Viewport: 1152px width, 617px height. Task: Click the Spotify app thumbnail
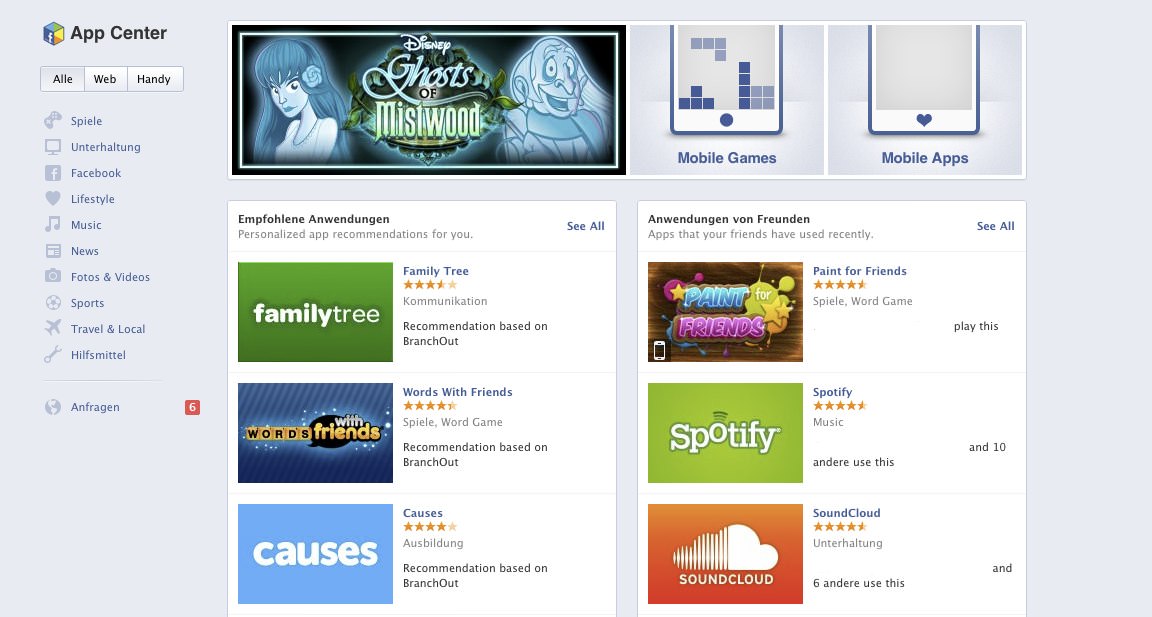[x=725, y=433]
